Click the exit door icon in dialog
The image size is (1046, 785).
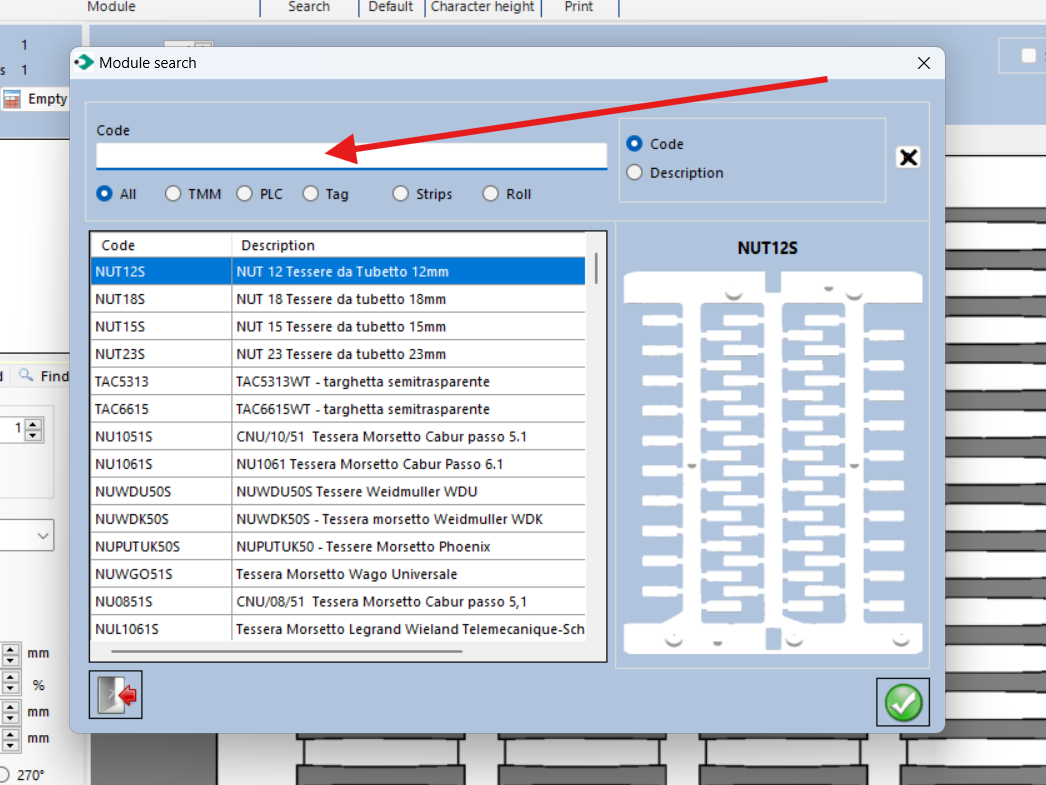[116, 695]
